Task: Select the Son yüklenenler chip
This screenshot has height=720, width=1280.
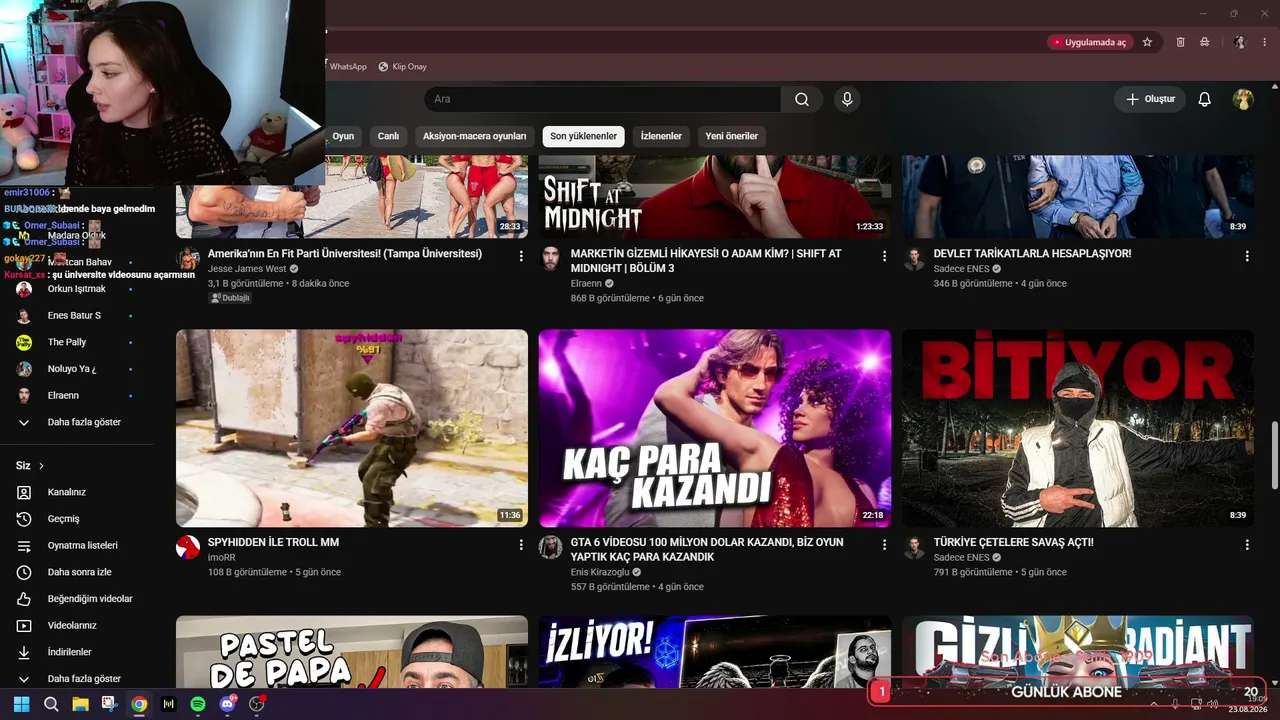Action: (584, 136)
